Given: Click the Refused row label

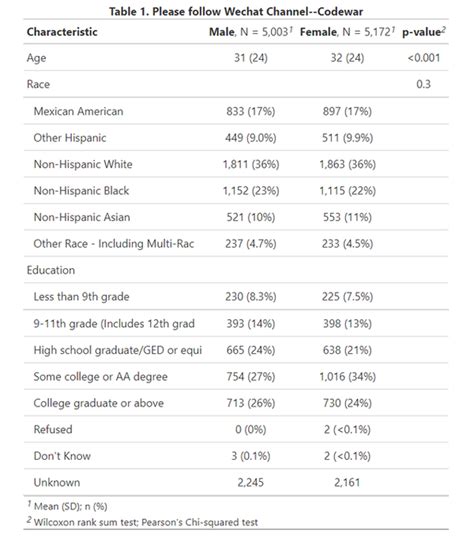Looking at the screenshot, I should click(x=53, y=429).
